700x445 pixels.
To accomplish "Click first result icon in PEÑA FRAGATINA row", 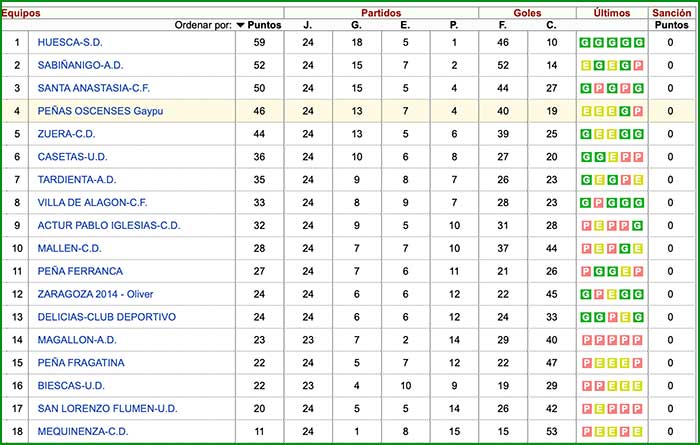I will [584, 363].
